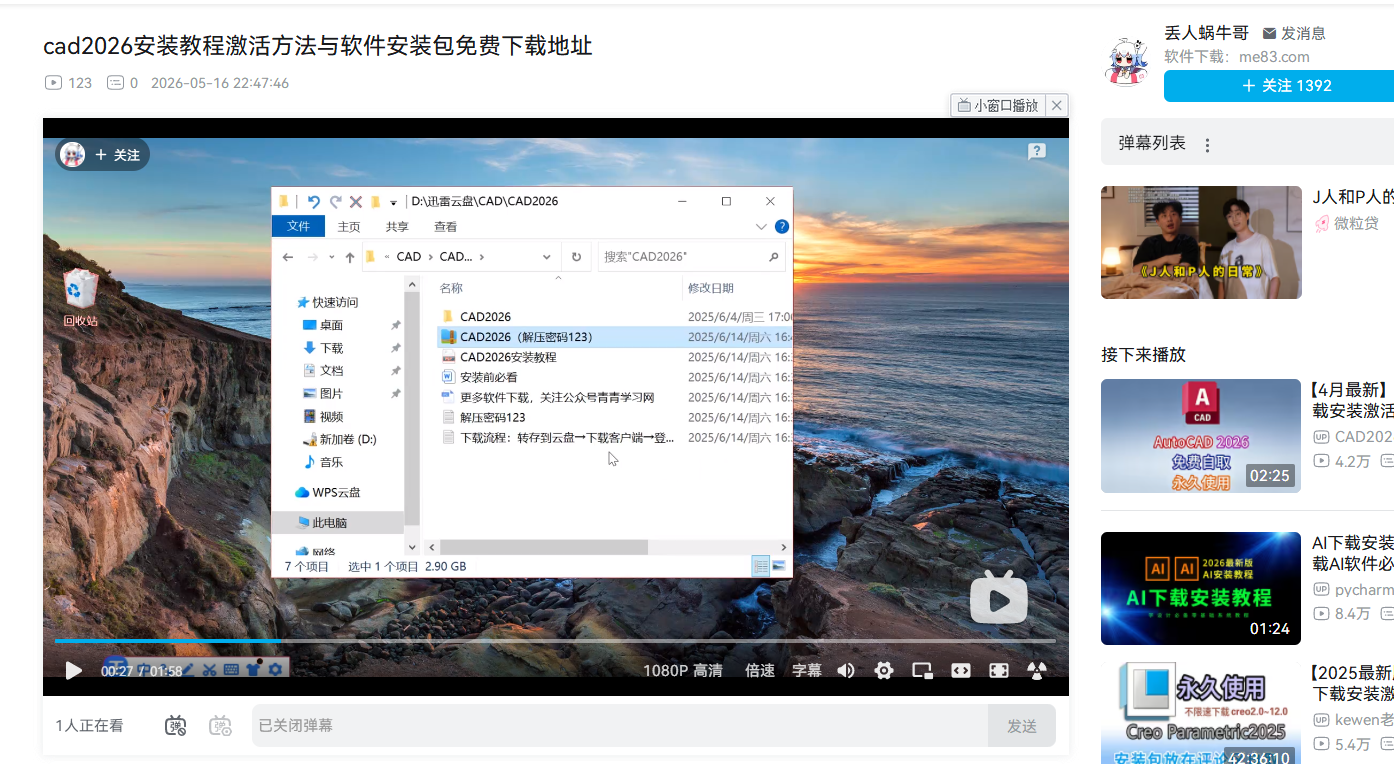Image resolution: width=1394 pixels, height=764 pixels.
Task: Enter fullscreen mode icon
Action: (x=998, y=670)
